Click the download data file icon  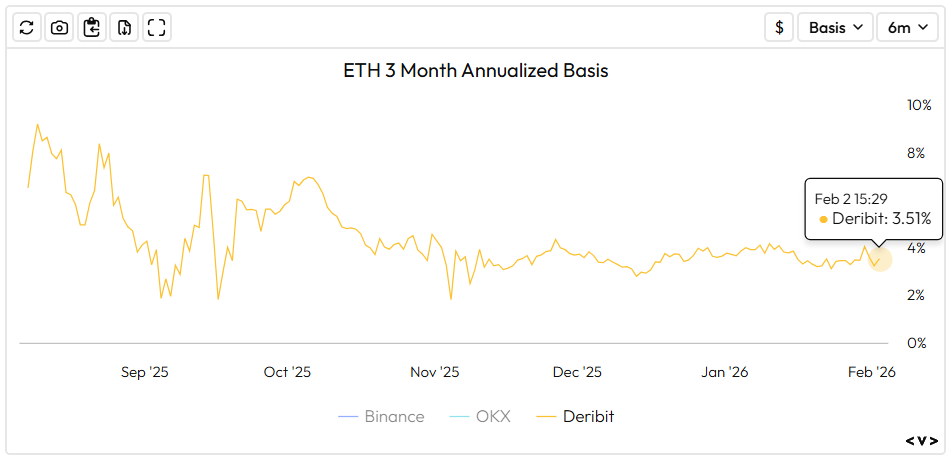[x=124, y=27]
